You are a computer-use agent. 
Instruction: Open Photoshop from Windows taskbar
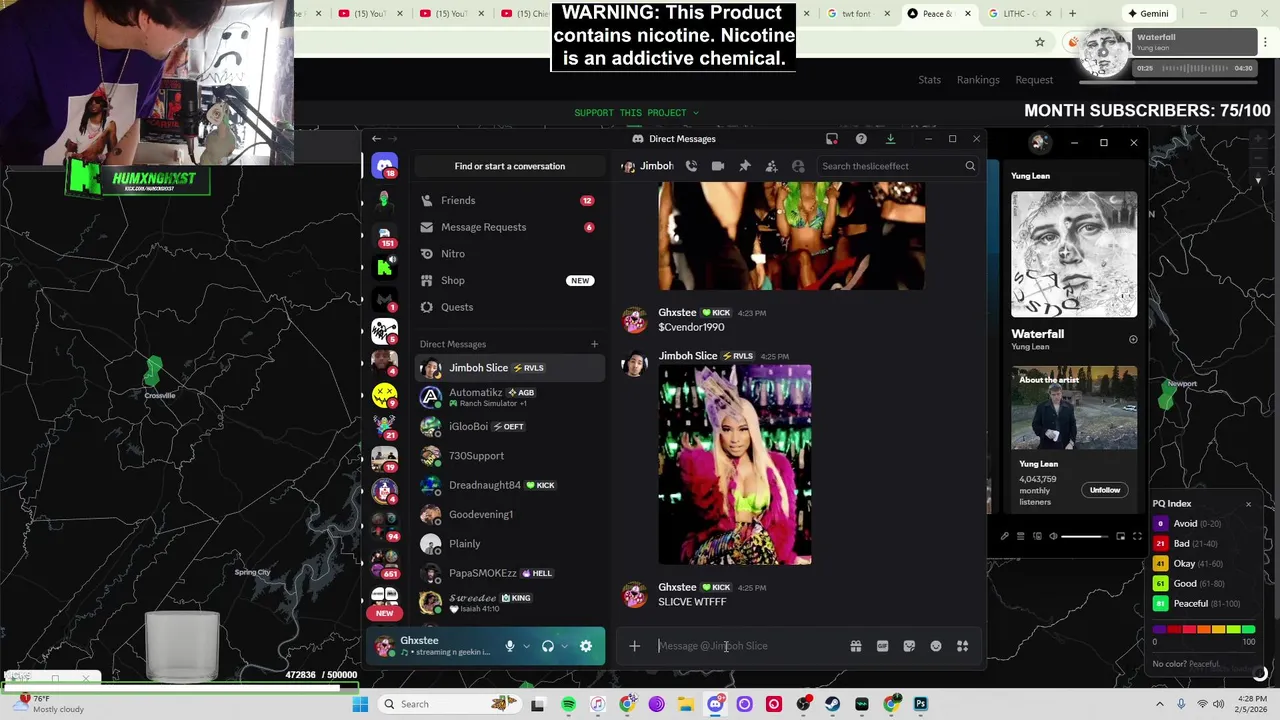click(920, 704)
